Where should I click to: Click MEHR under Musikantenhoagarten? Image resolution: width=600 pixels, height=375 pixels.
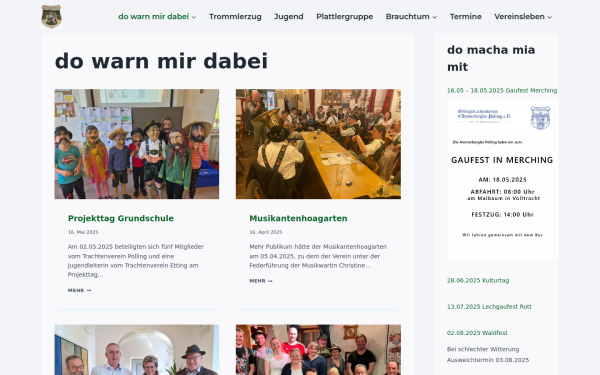[261, 281]
